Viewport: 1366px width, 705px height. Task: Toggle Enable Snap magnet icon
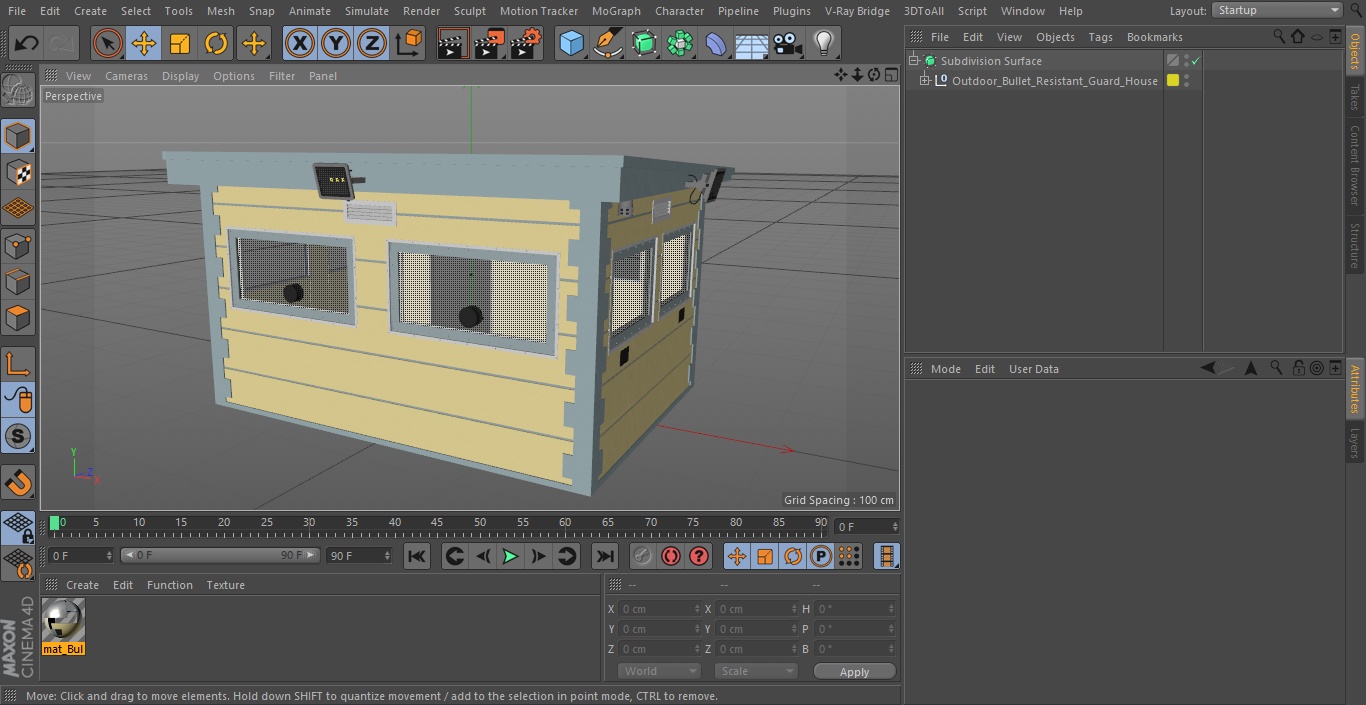(18, 483)
